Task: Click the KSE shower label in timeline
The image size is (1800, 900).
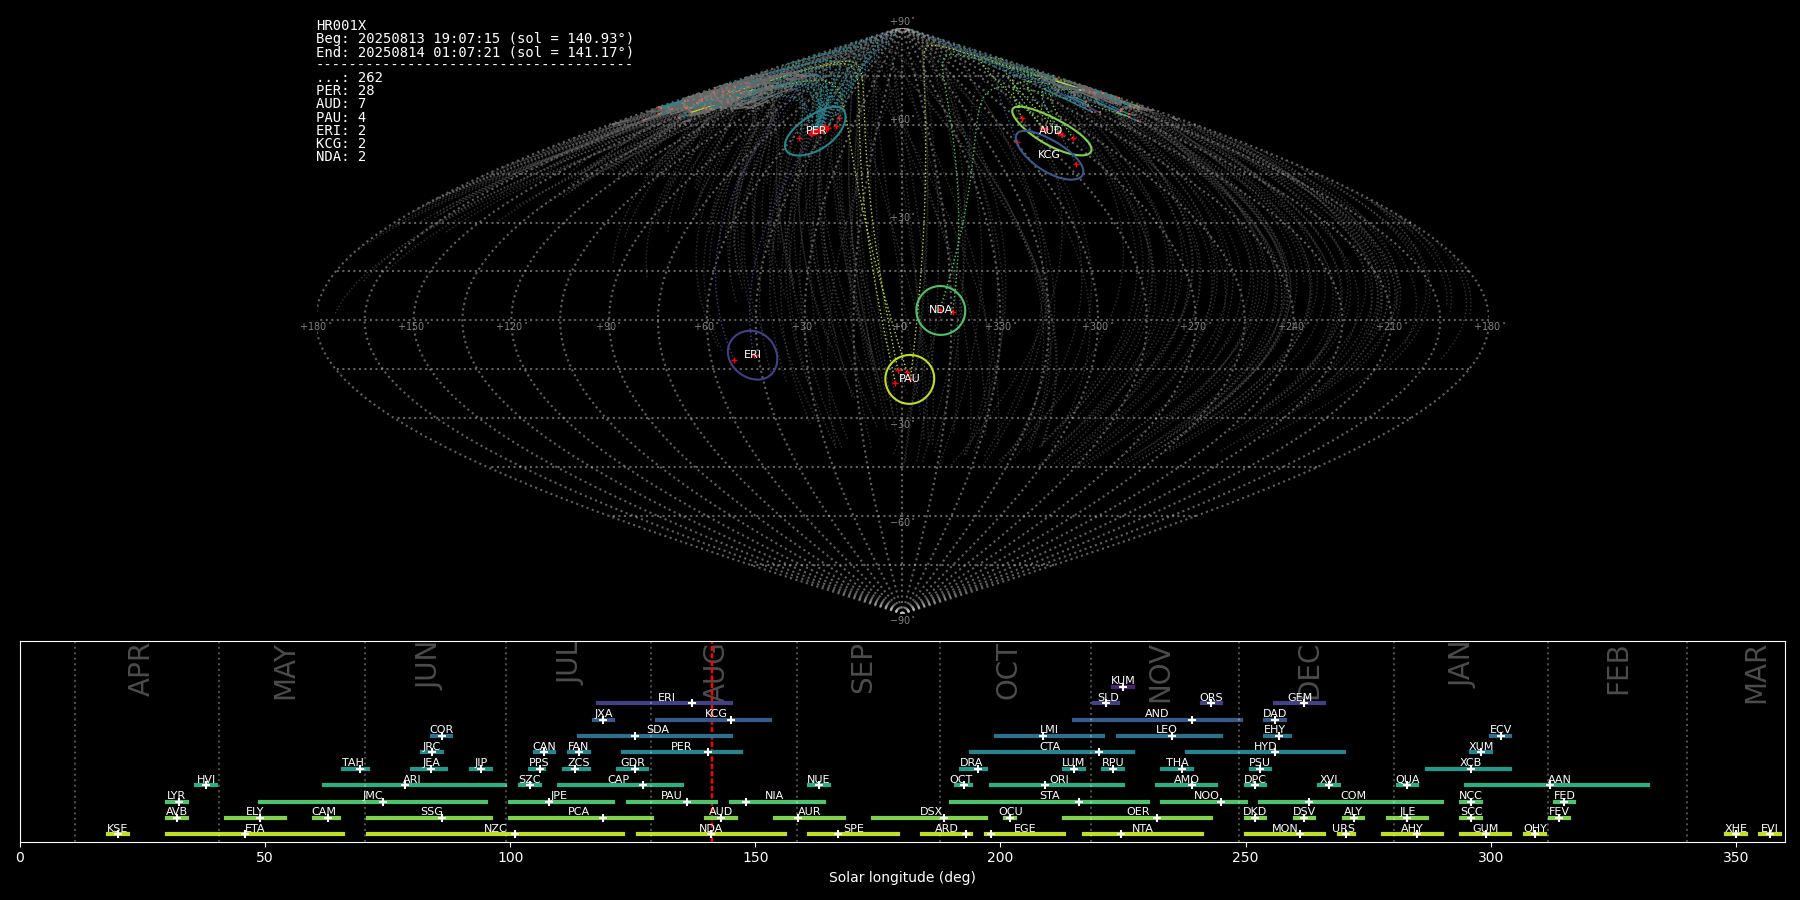Action: tap(117, 829)
